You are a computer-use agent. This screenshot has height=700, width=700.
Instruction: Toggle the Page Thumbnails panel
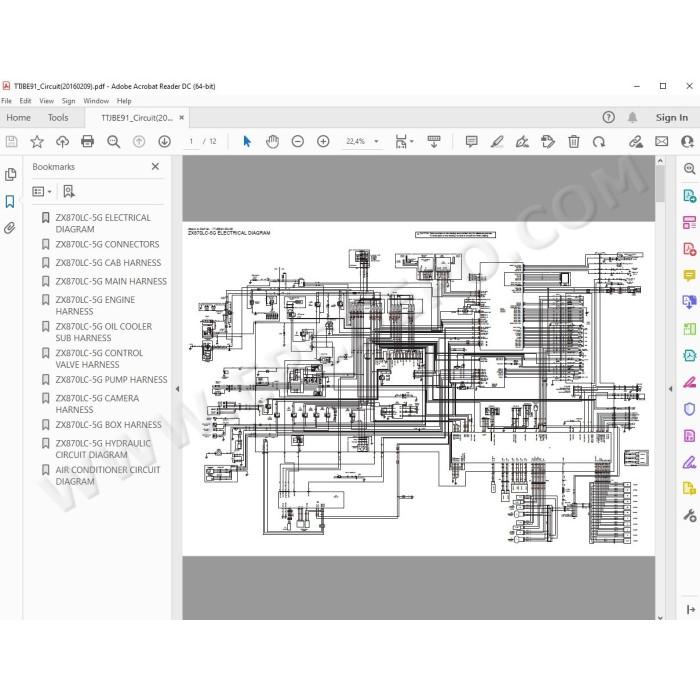pyautogui.click(x=10, y=174)
